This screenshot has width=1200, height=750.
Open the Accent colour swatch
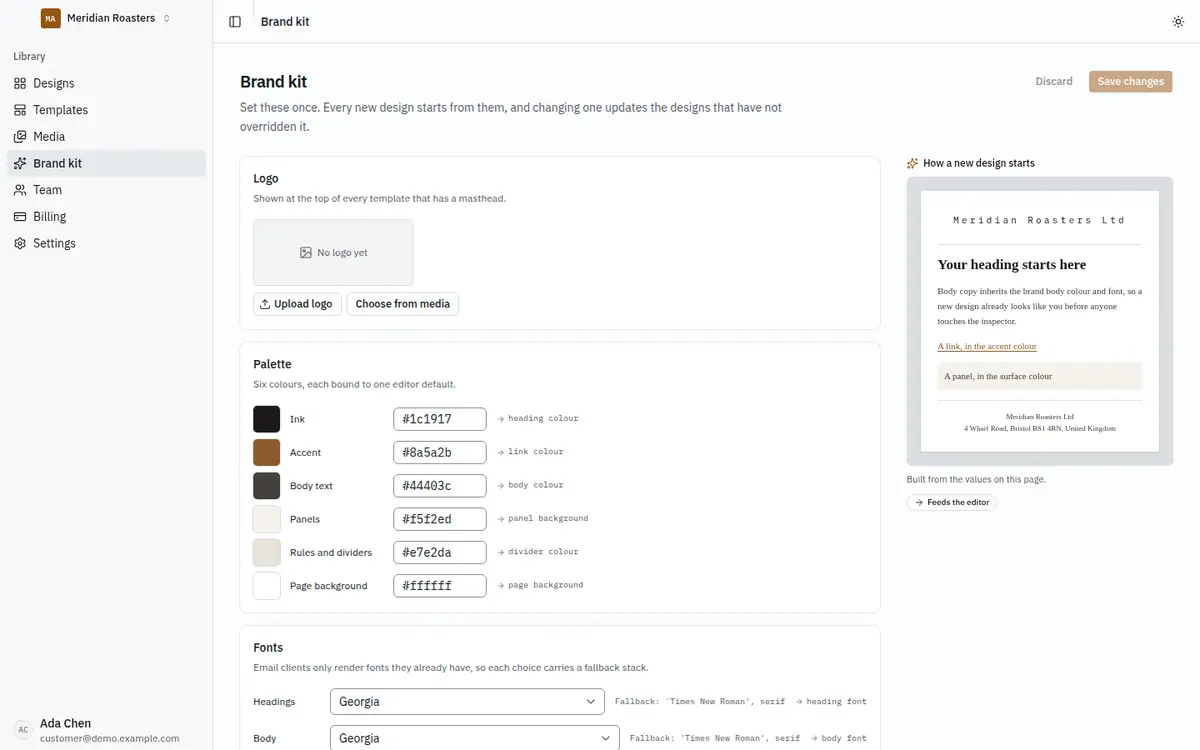coord(267,452)
